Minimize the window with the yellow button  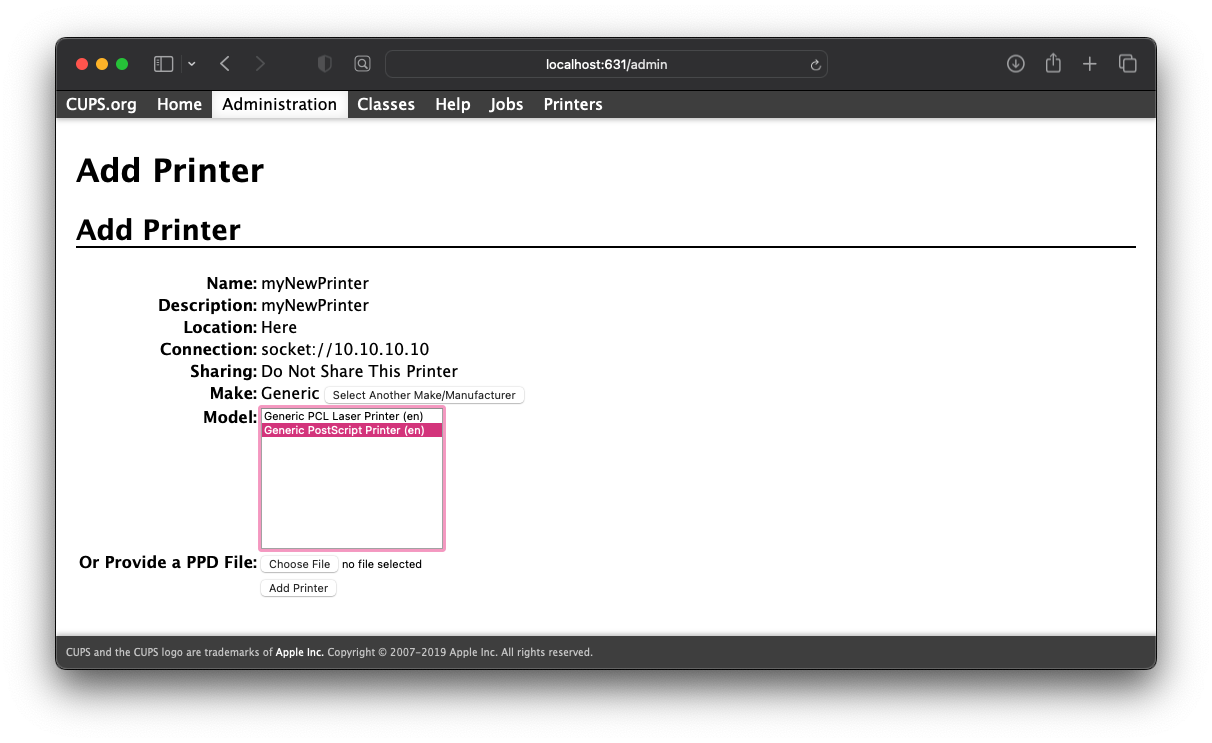click(102, 64)
